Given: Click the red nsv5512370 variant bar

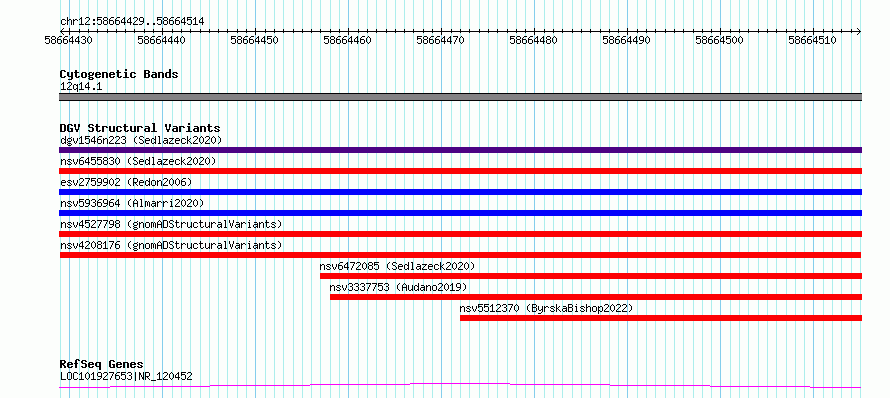Looking at the screenshot, I should pos(661,318).
